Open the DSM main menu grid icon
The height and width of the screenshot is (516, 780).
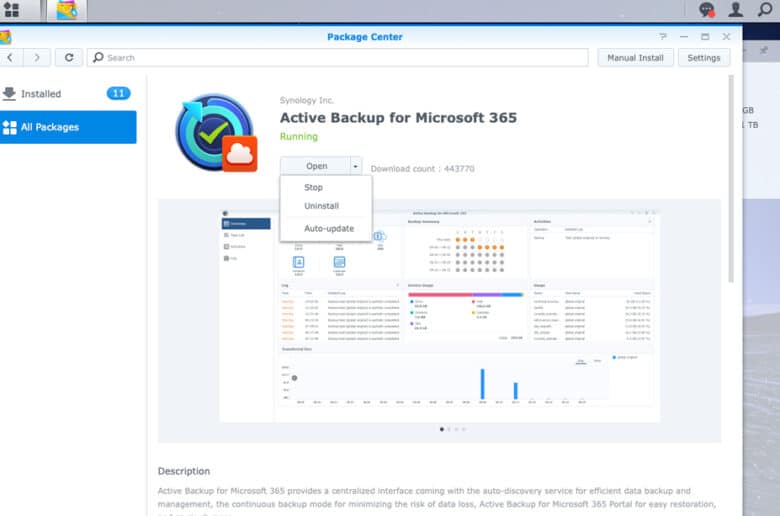point(11,9)
